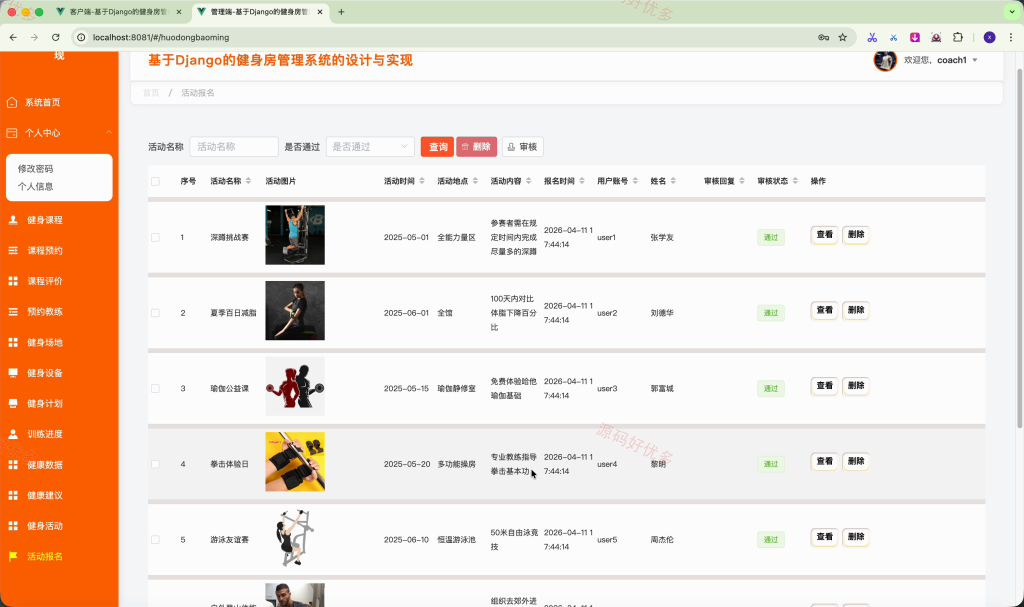Click the 活动报名 flag icon
The height and width of the screenshot is (607, 1024).
12,557
